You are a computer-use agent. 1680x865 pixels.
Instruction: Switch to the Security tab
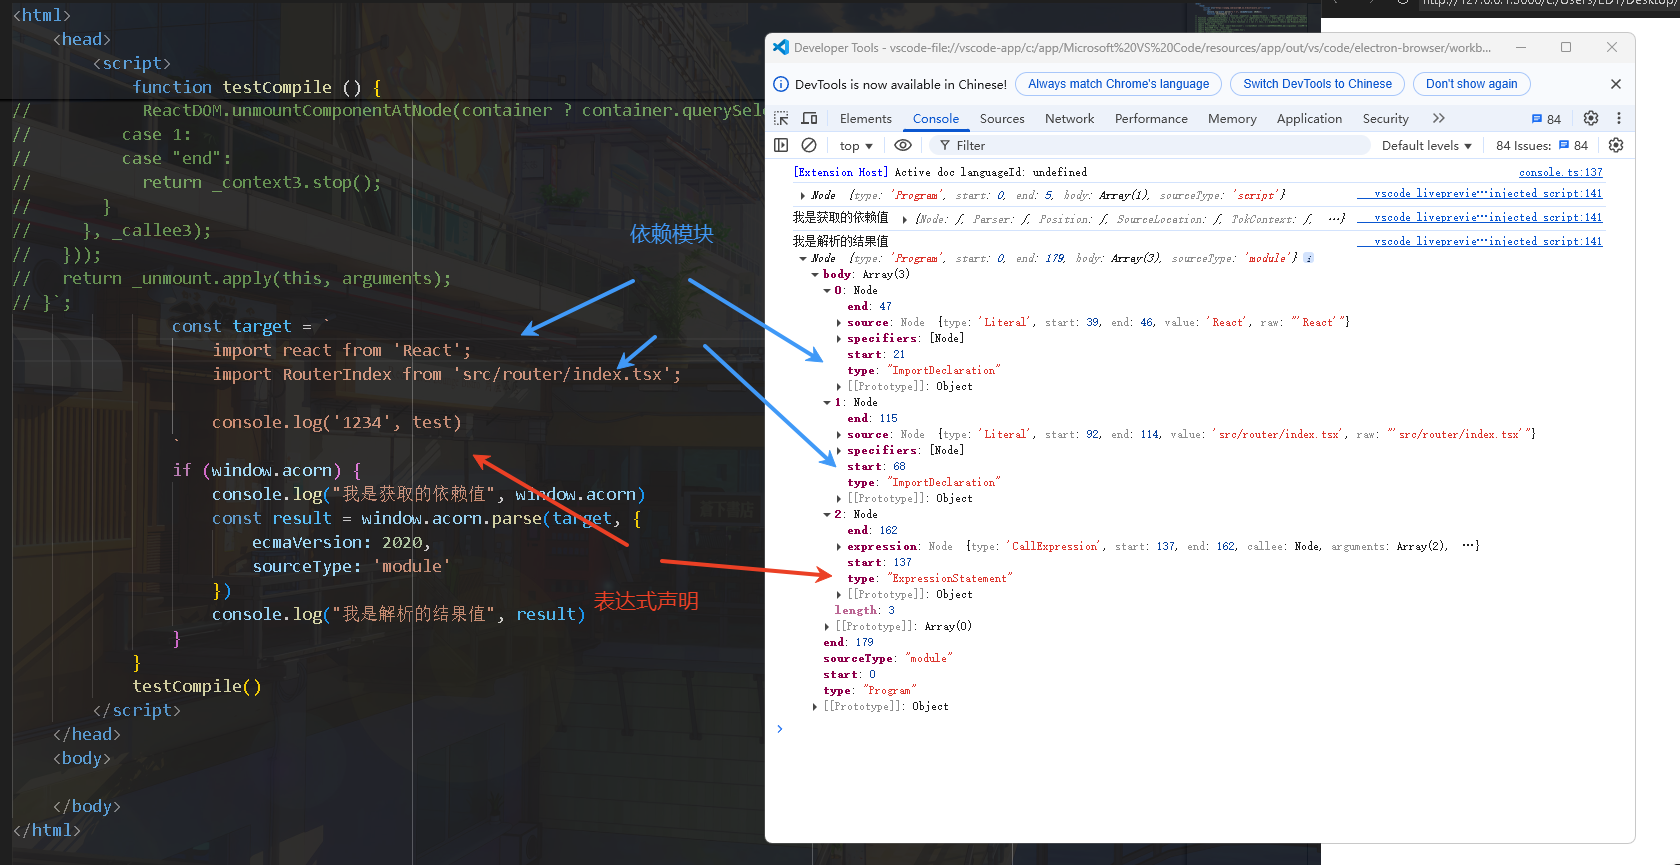[1386, 118]
